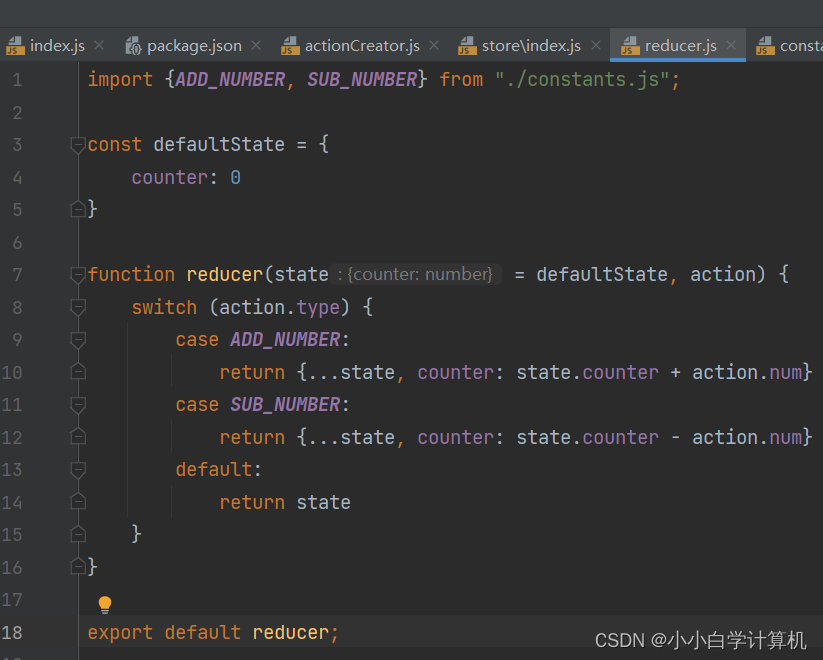The height and width of the screenshot is (660, 823).
Task: Collapse the defaultState object at line 3
Action: coord(78,144)
